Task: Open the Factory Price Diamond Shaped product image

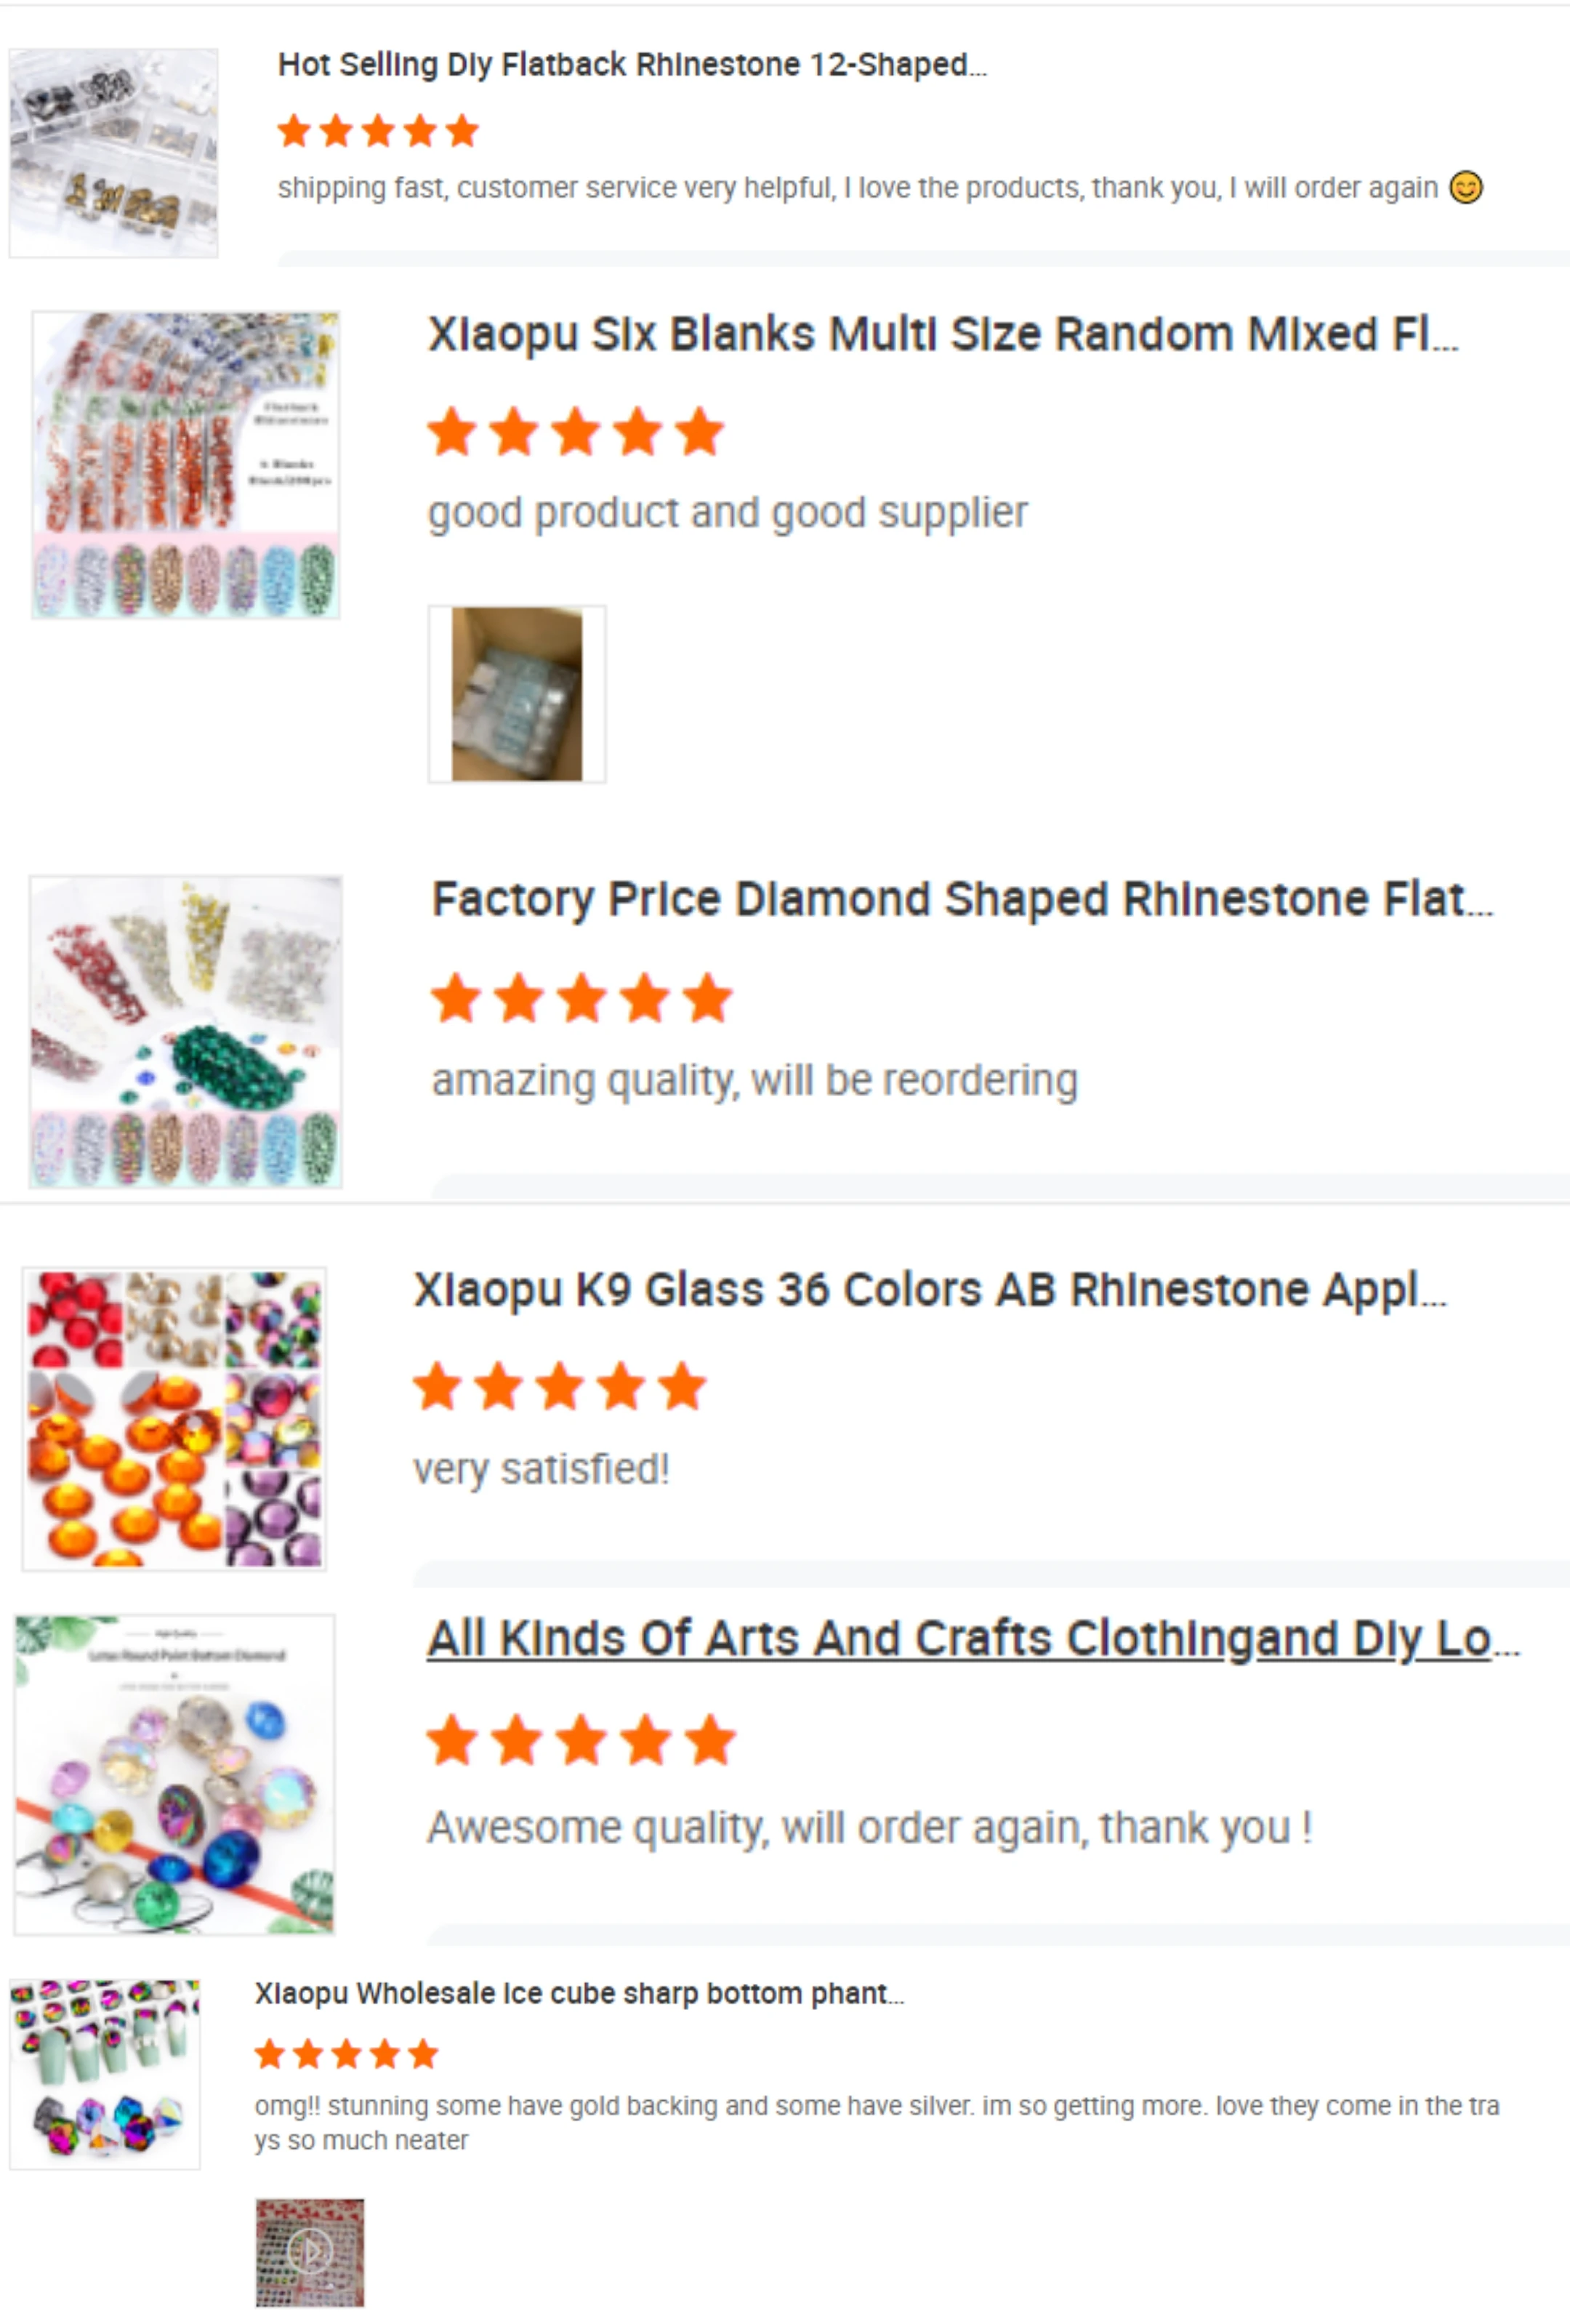Action: click(186, 1032)
